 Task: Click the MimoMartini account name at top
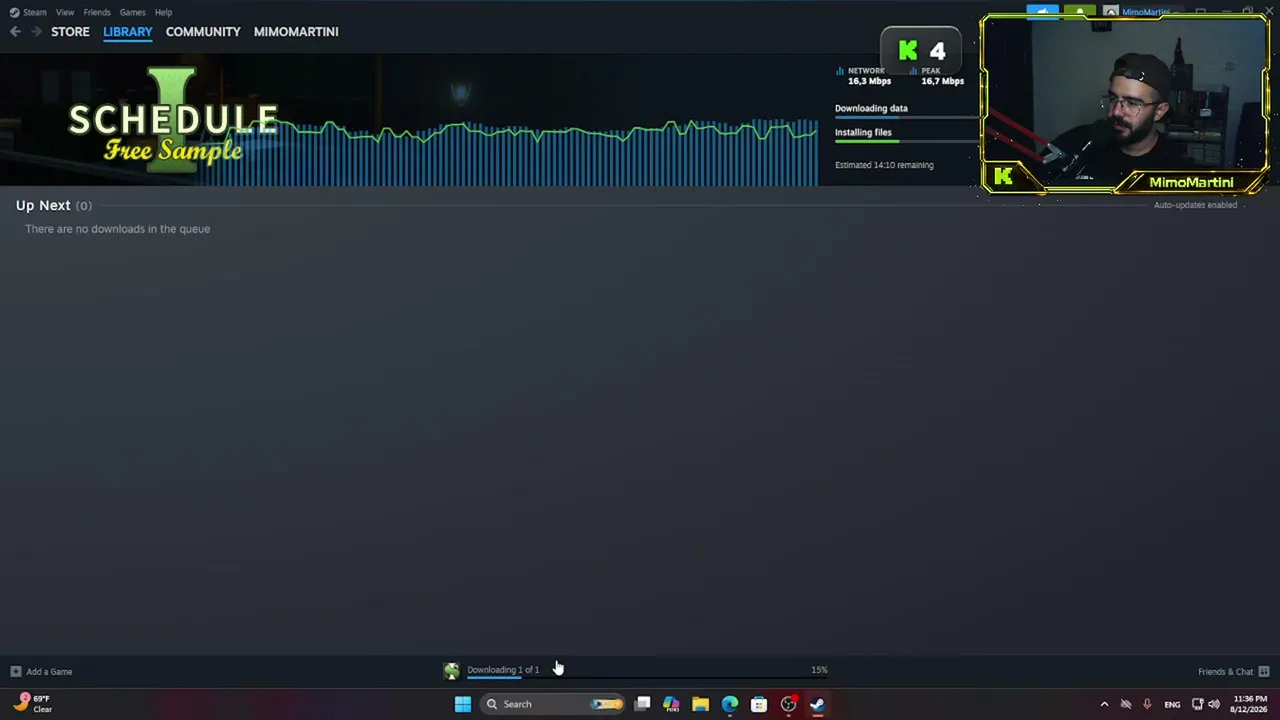(x=1145, y=12)
